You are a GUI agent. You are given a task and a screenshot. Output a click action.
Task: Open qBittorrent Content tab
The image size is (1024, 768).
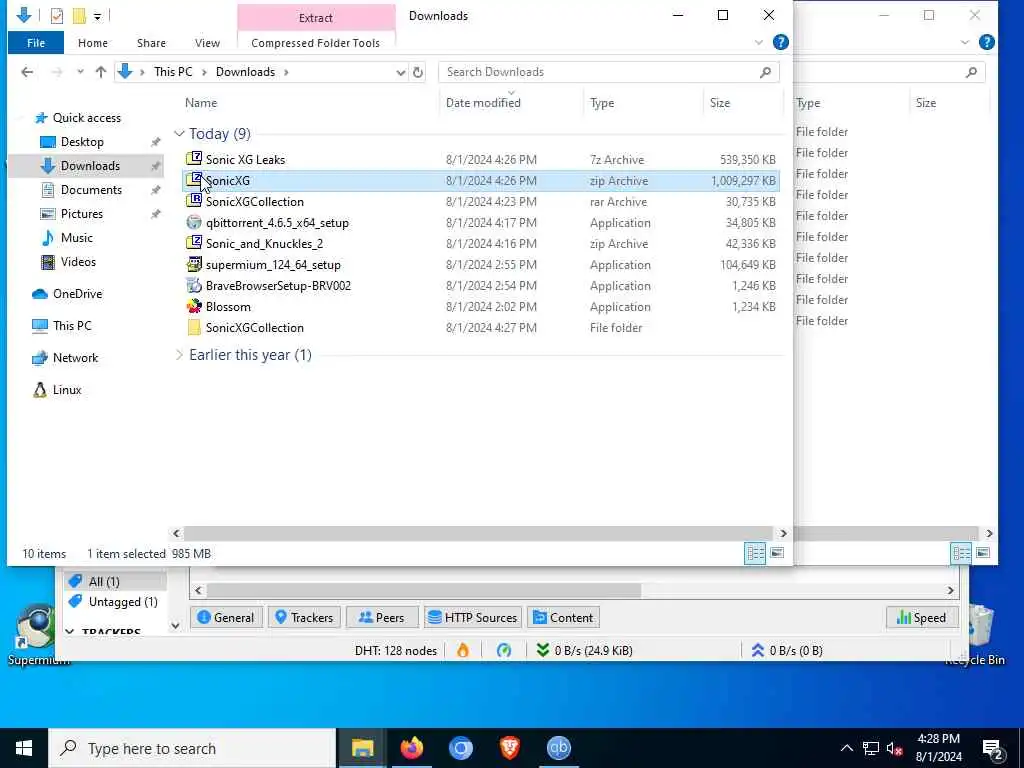tap(563, 617)
